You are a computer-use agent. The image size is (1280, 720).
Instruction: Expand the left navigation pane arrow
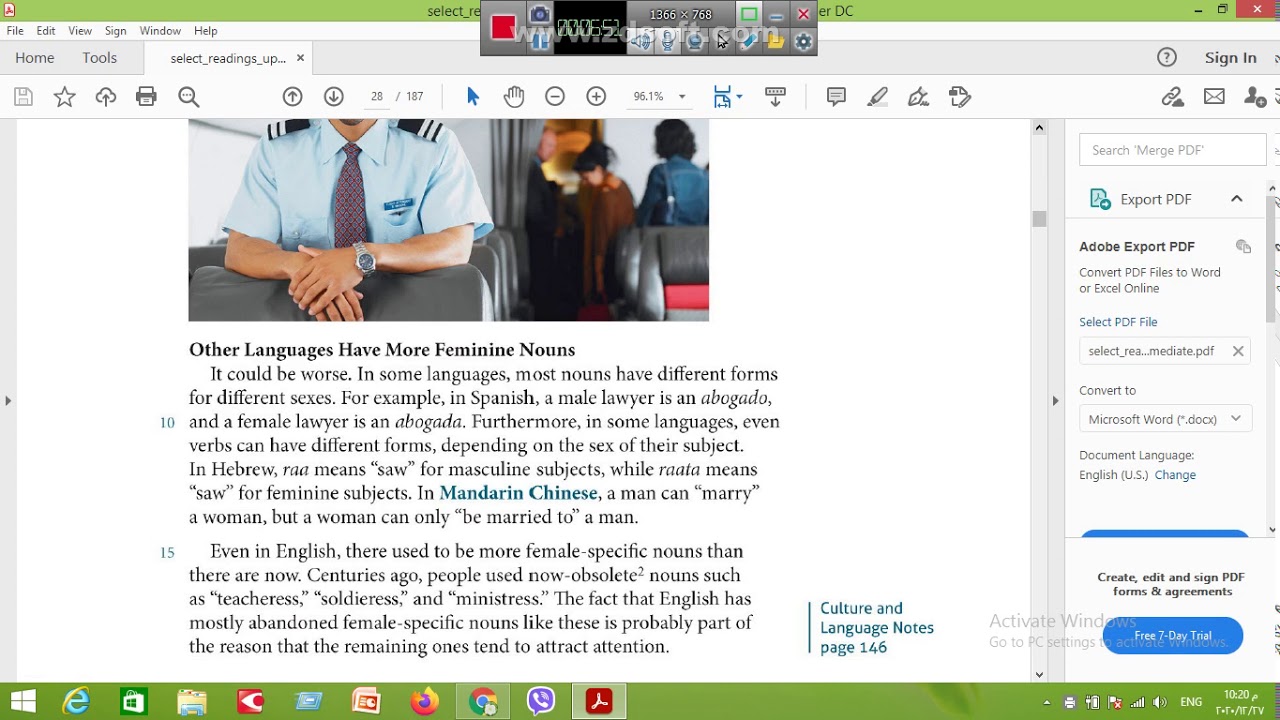8,401
